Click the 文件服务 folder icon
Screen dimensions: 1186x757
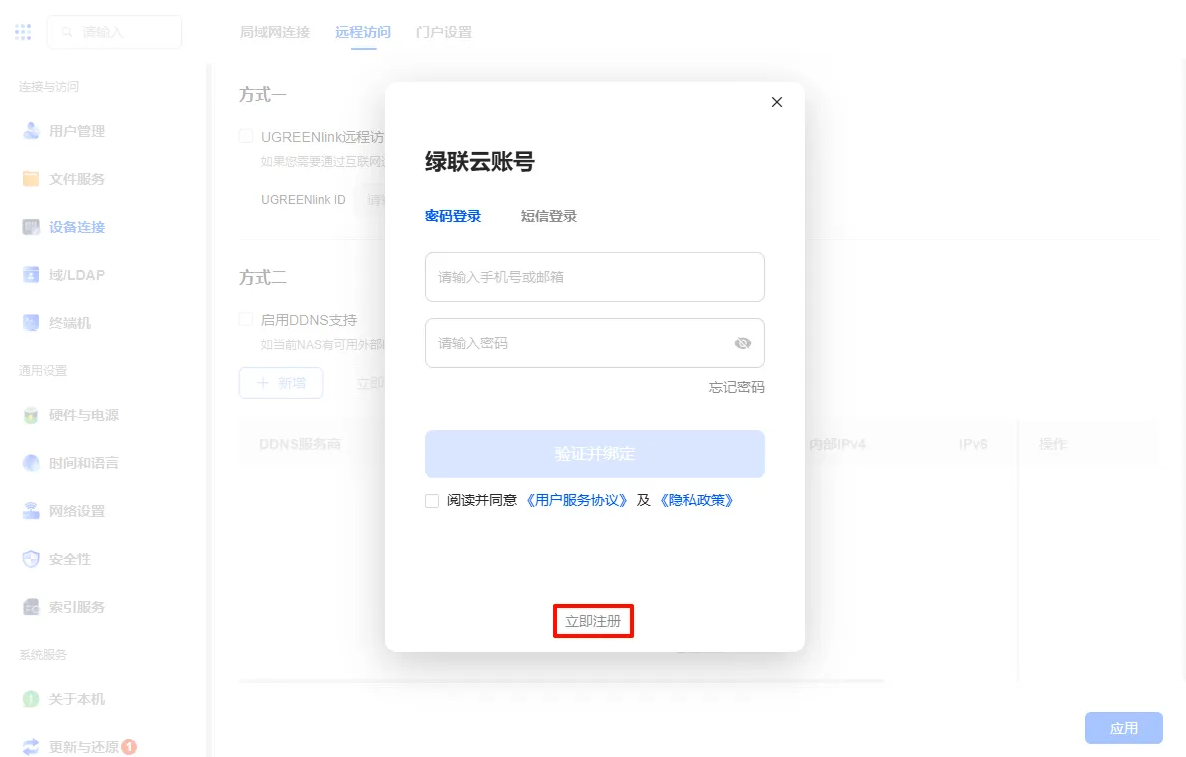(31, 178)
